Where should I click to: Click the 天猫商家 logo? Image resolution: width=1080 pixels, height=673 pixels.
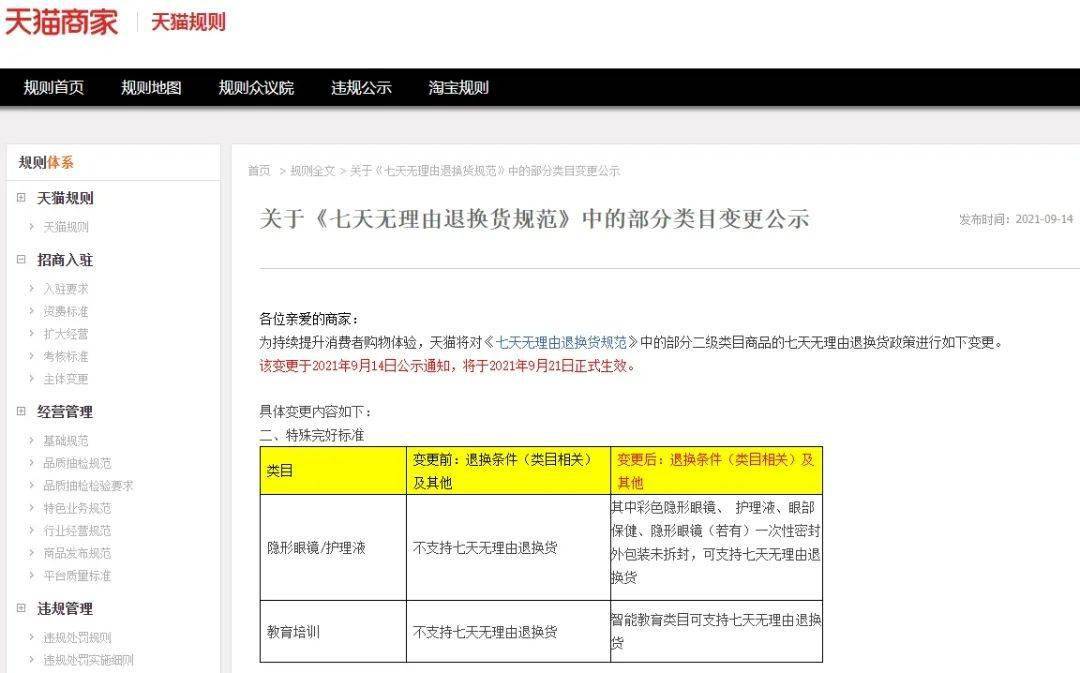[x=61, y=22]
